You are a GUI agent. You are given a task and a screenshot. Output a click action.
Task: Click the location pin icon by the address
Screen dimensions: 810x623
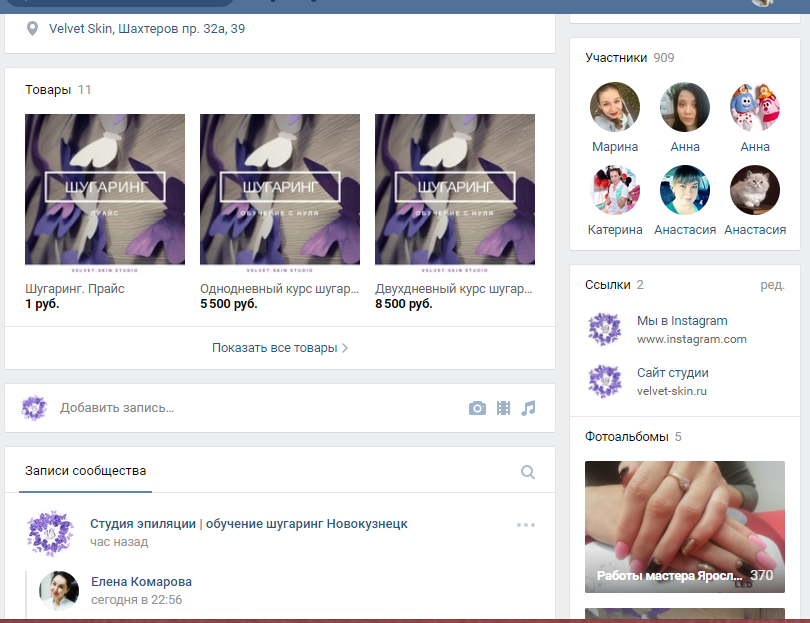tap(32, 28)
